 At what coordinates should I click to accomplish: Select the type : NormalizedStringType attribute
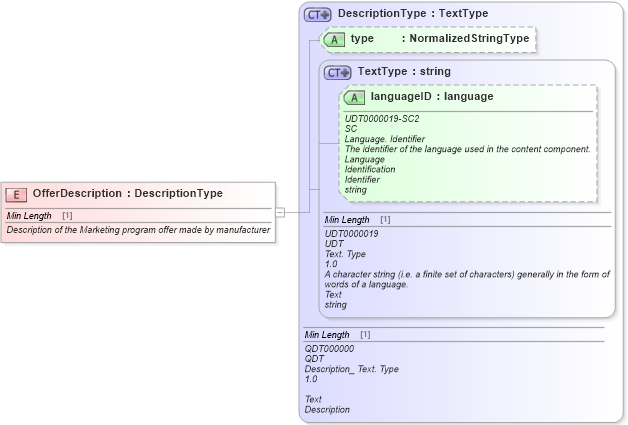(x=440, y=38)
